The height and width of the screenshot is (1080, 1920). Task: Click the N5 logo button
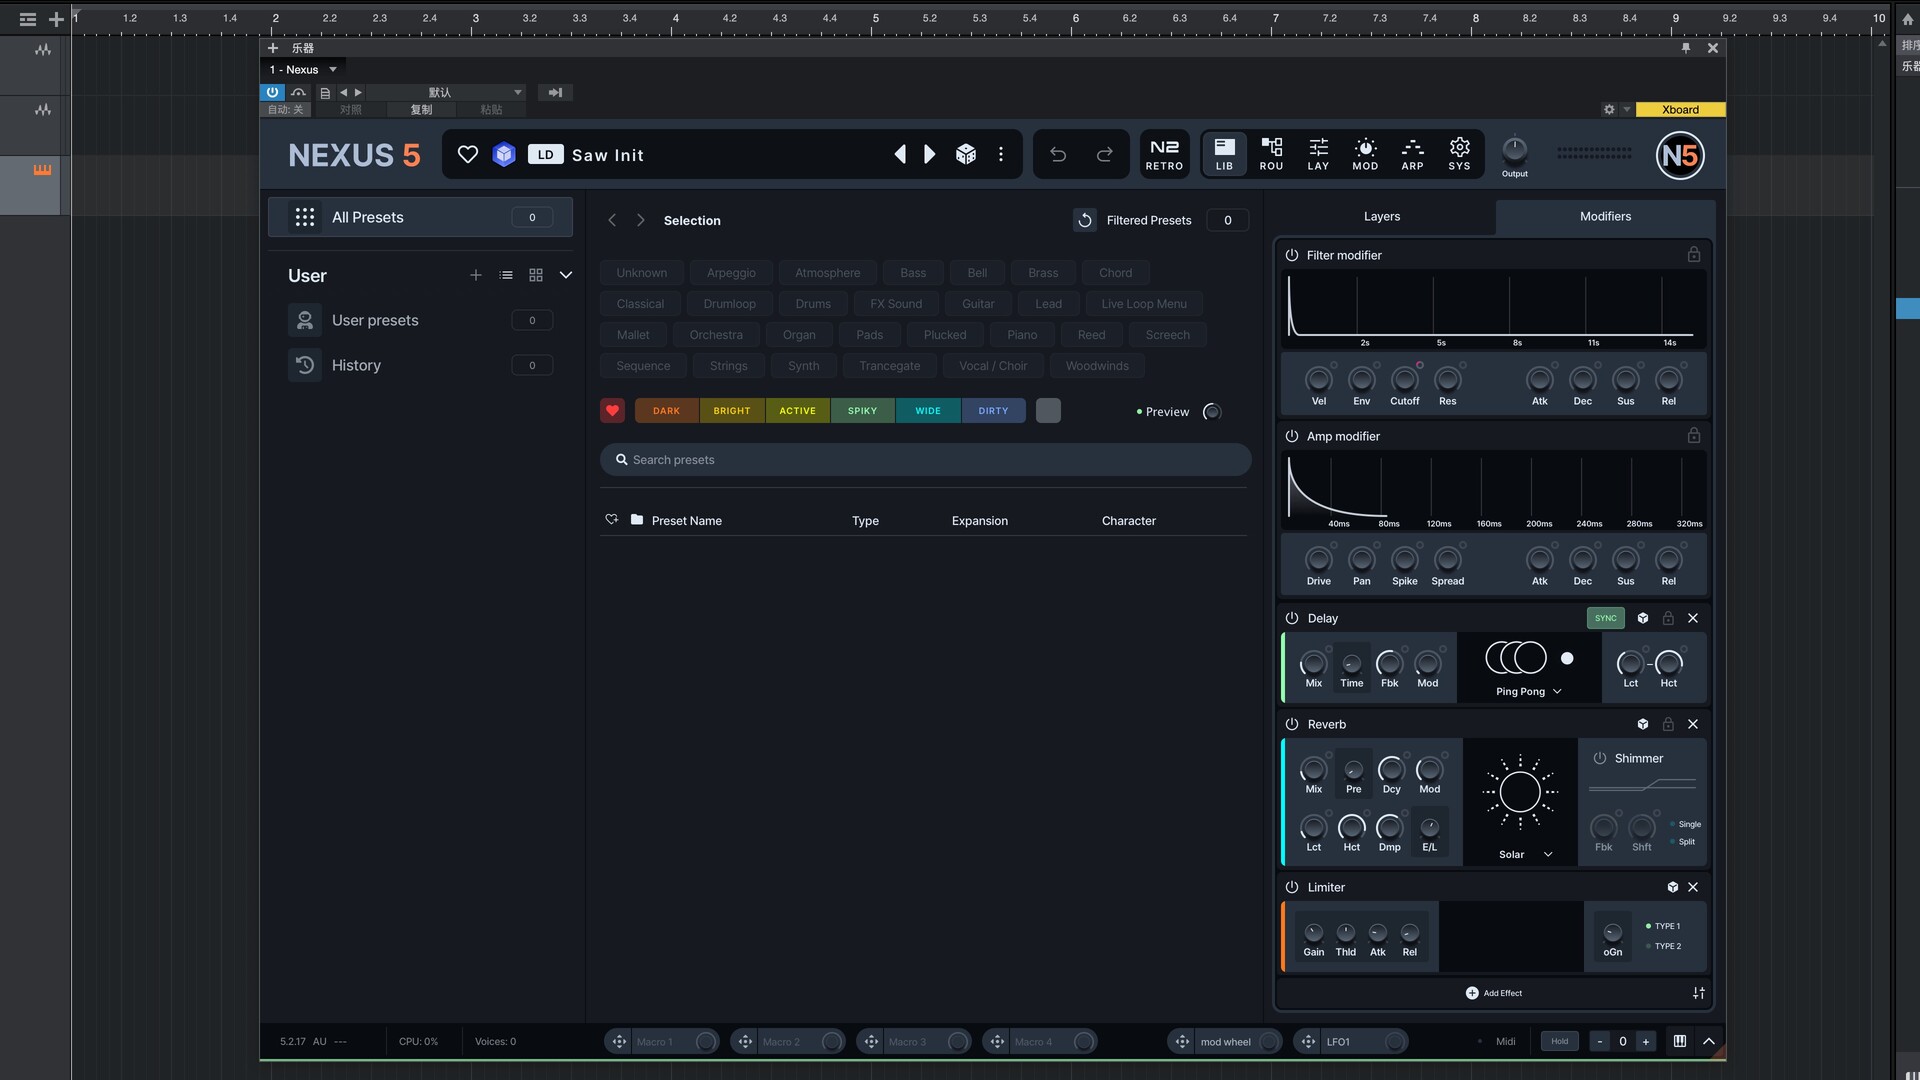pyautogui.click(x=1680, y=155)
